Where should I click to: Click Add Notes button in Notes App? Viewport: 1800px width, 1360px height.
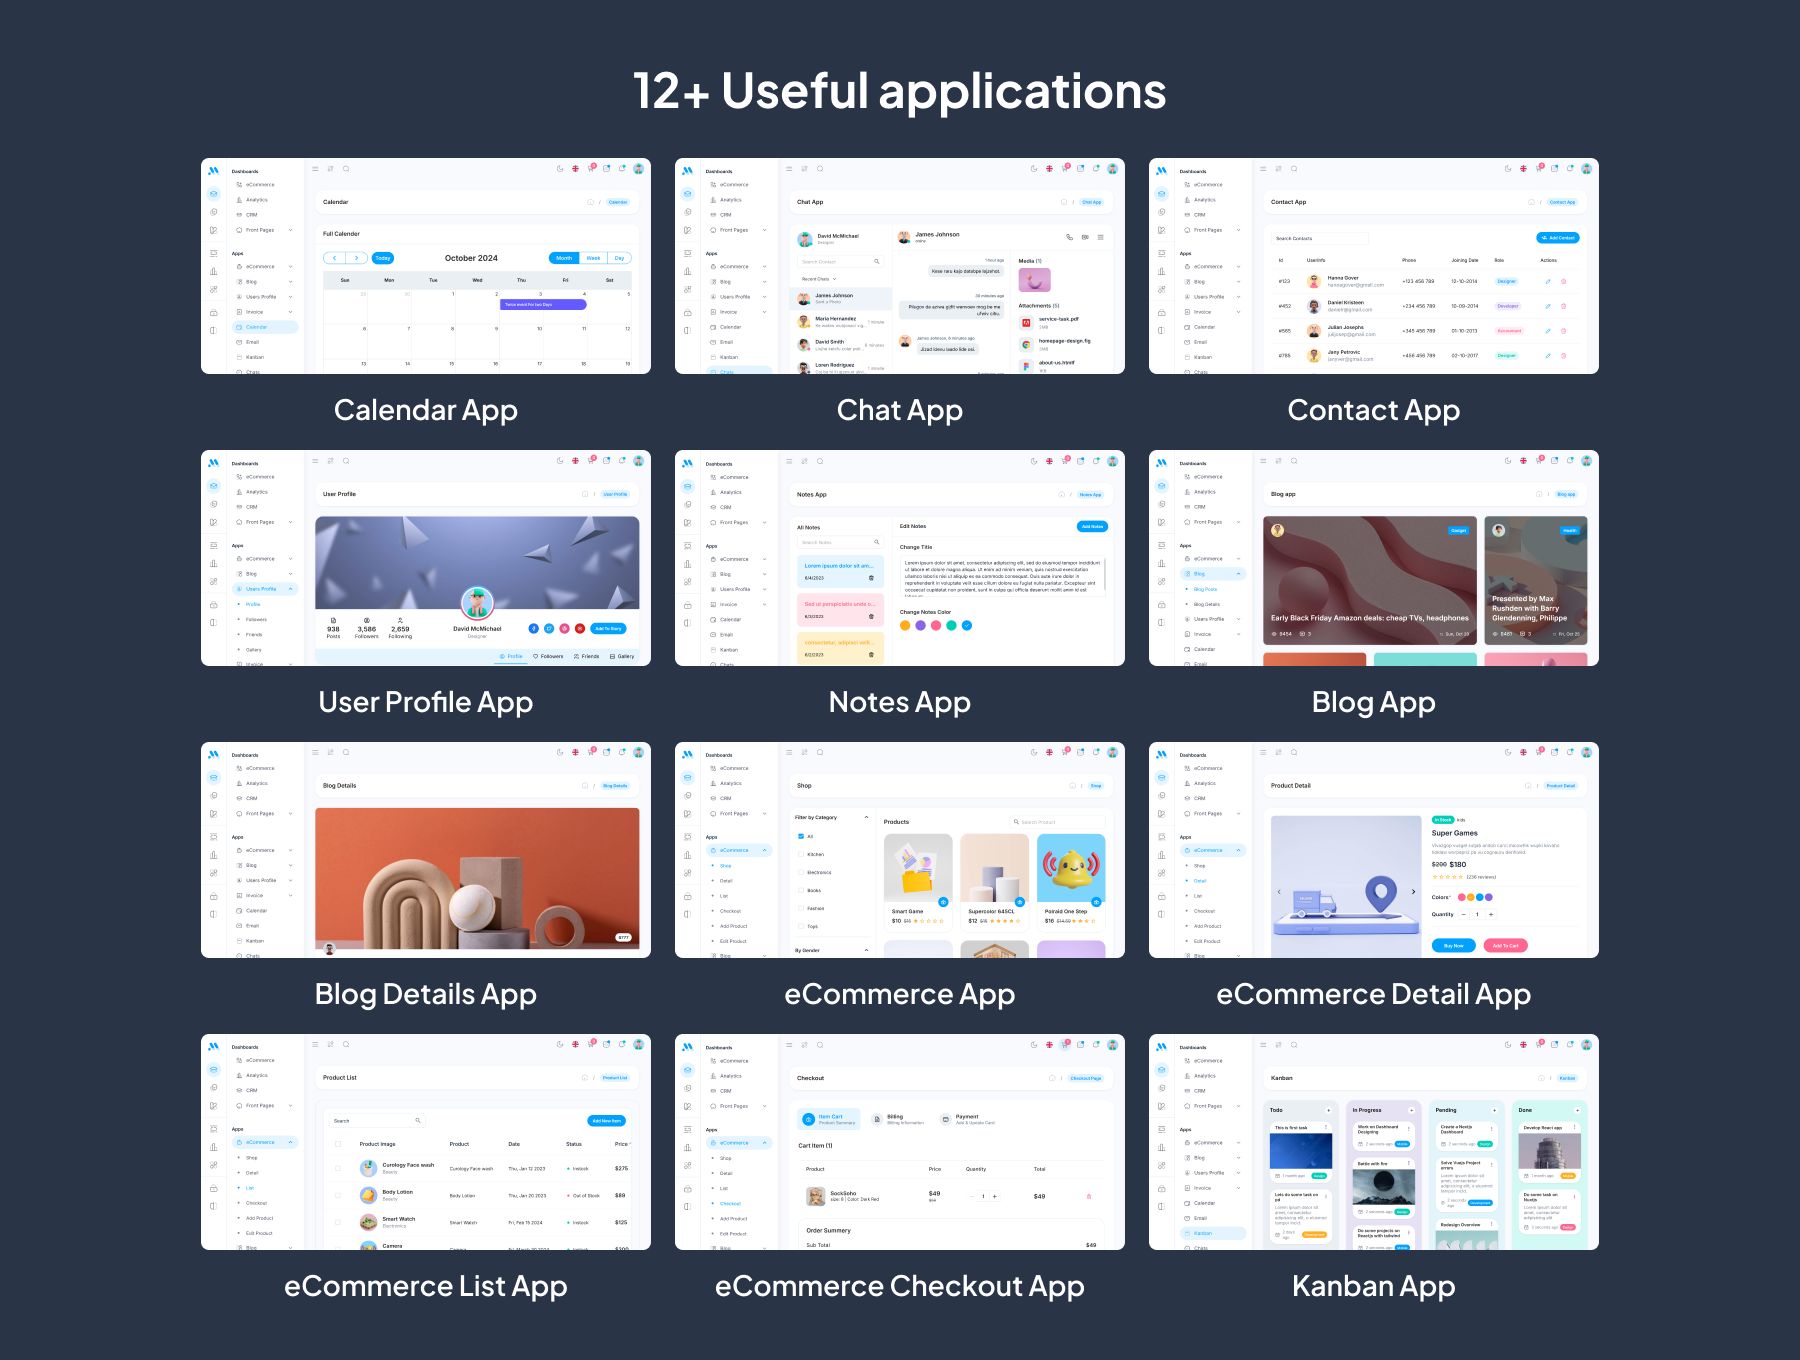1093,526
